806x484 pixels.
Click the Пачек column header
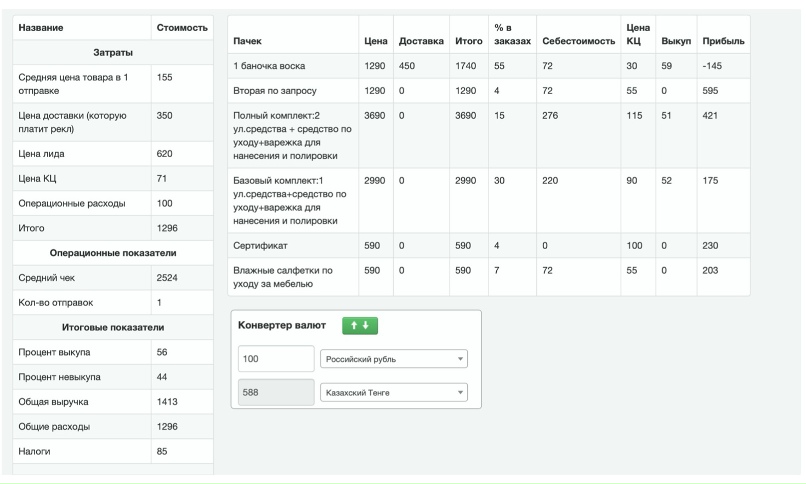247,39
